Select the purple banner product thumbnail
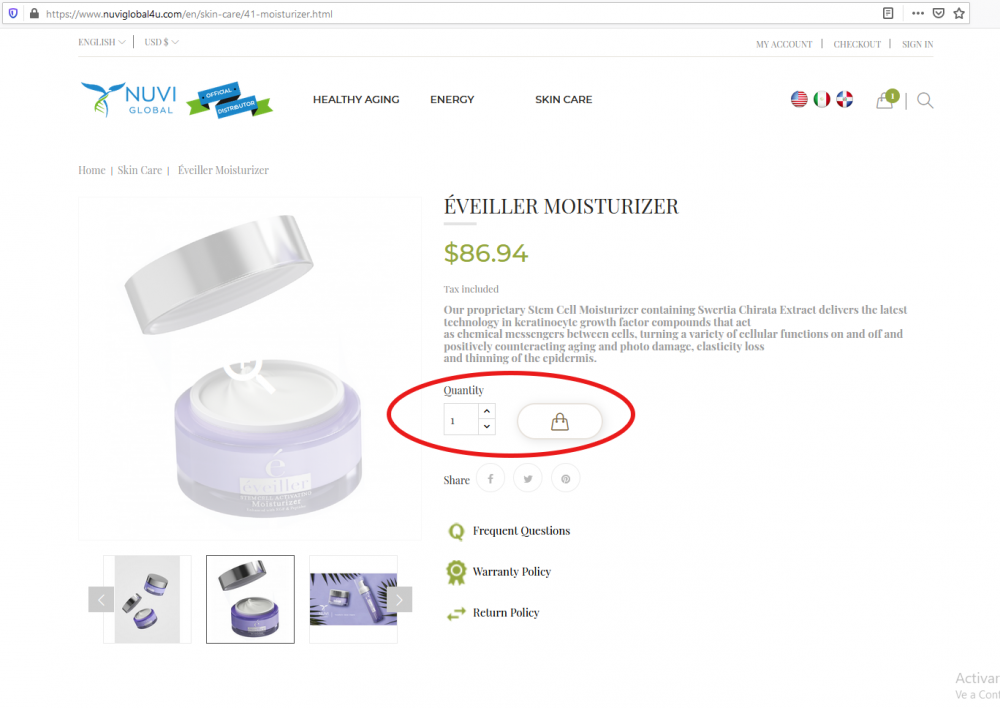This screenshot has height=708, width=1000. coord(353,600)
